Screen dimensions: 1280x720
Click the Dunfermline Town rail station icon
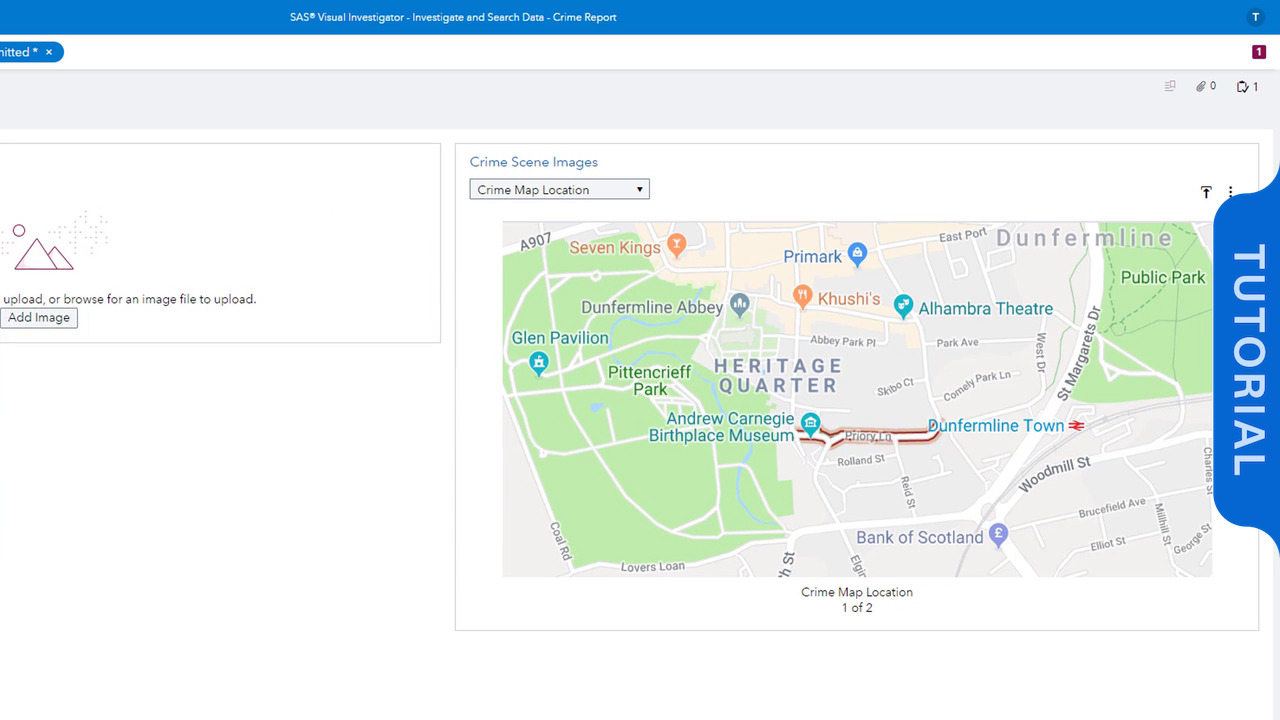1076,426
